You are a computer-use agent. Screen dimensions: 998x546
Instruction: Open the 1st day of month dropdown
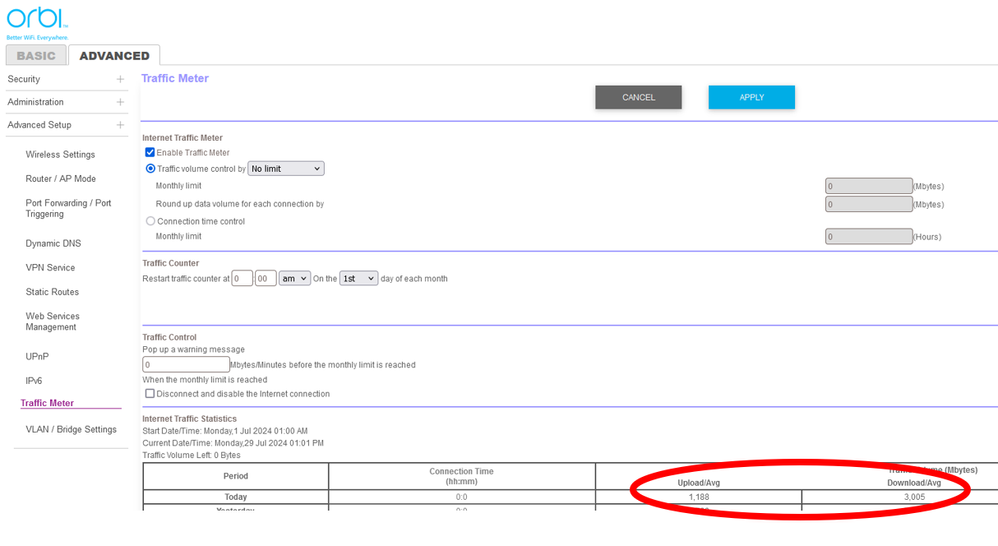coord(358,278)
